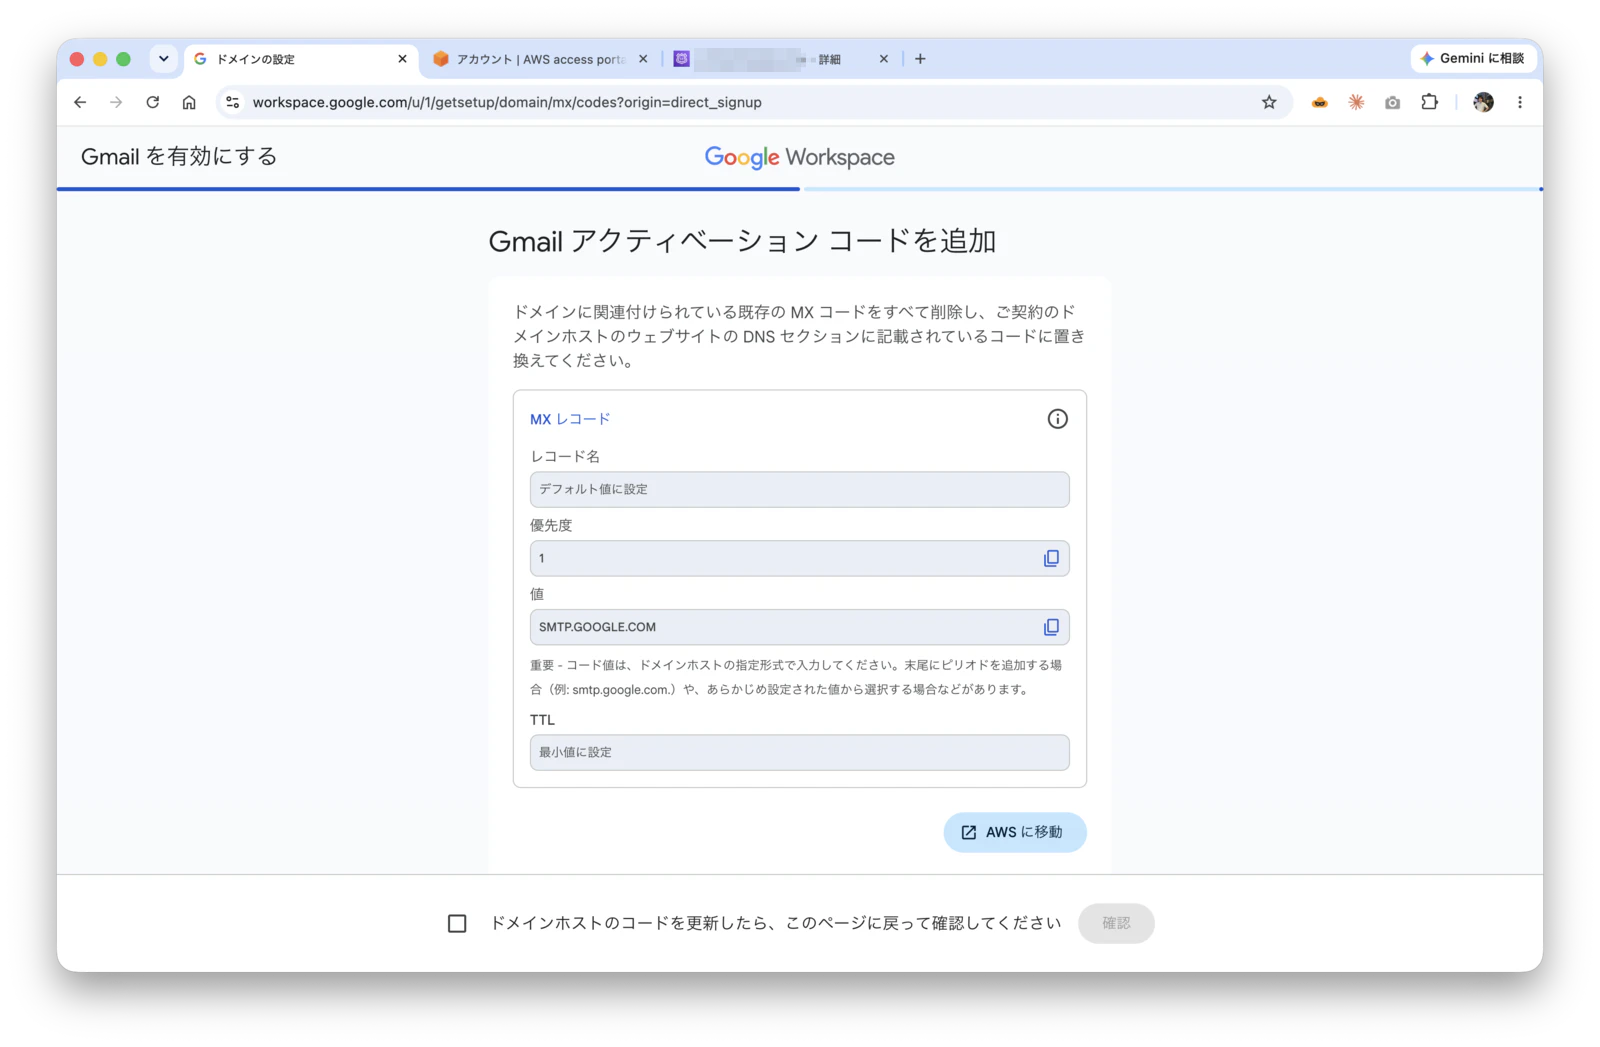Click the レコード名 field
The width and height of the screenshot is (1600, 1047).
click(799, 489)
